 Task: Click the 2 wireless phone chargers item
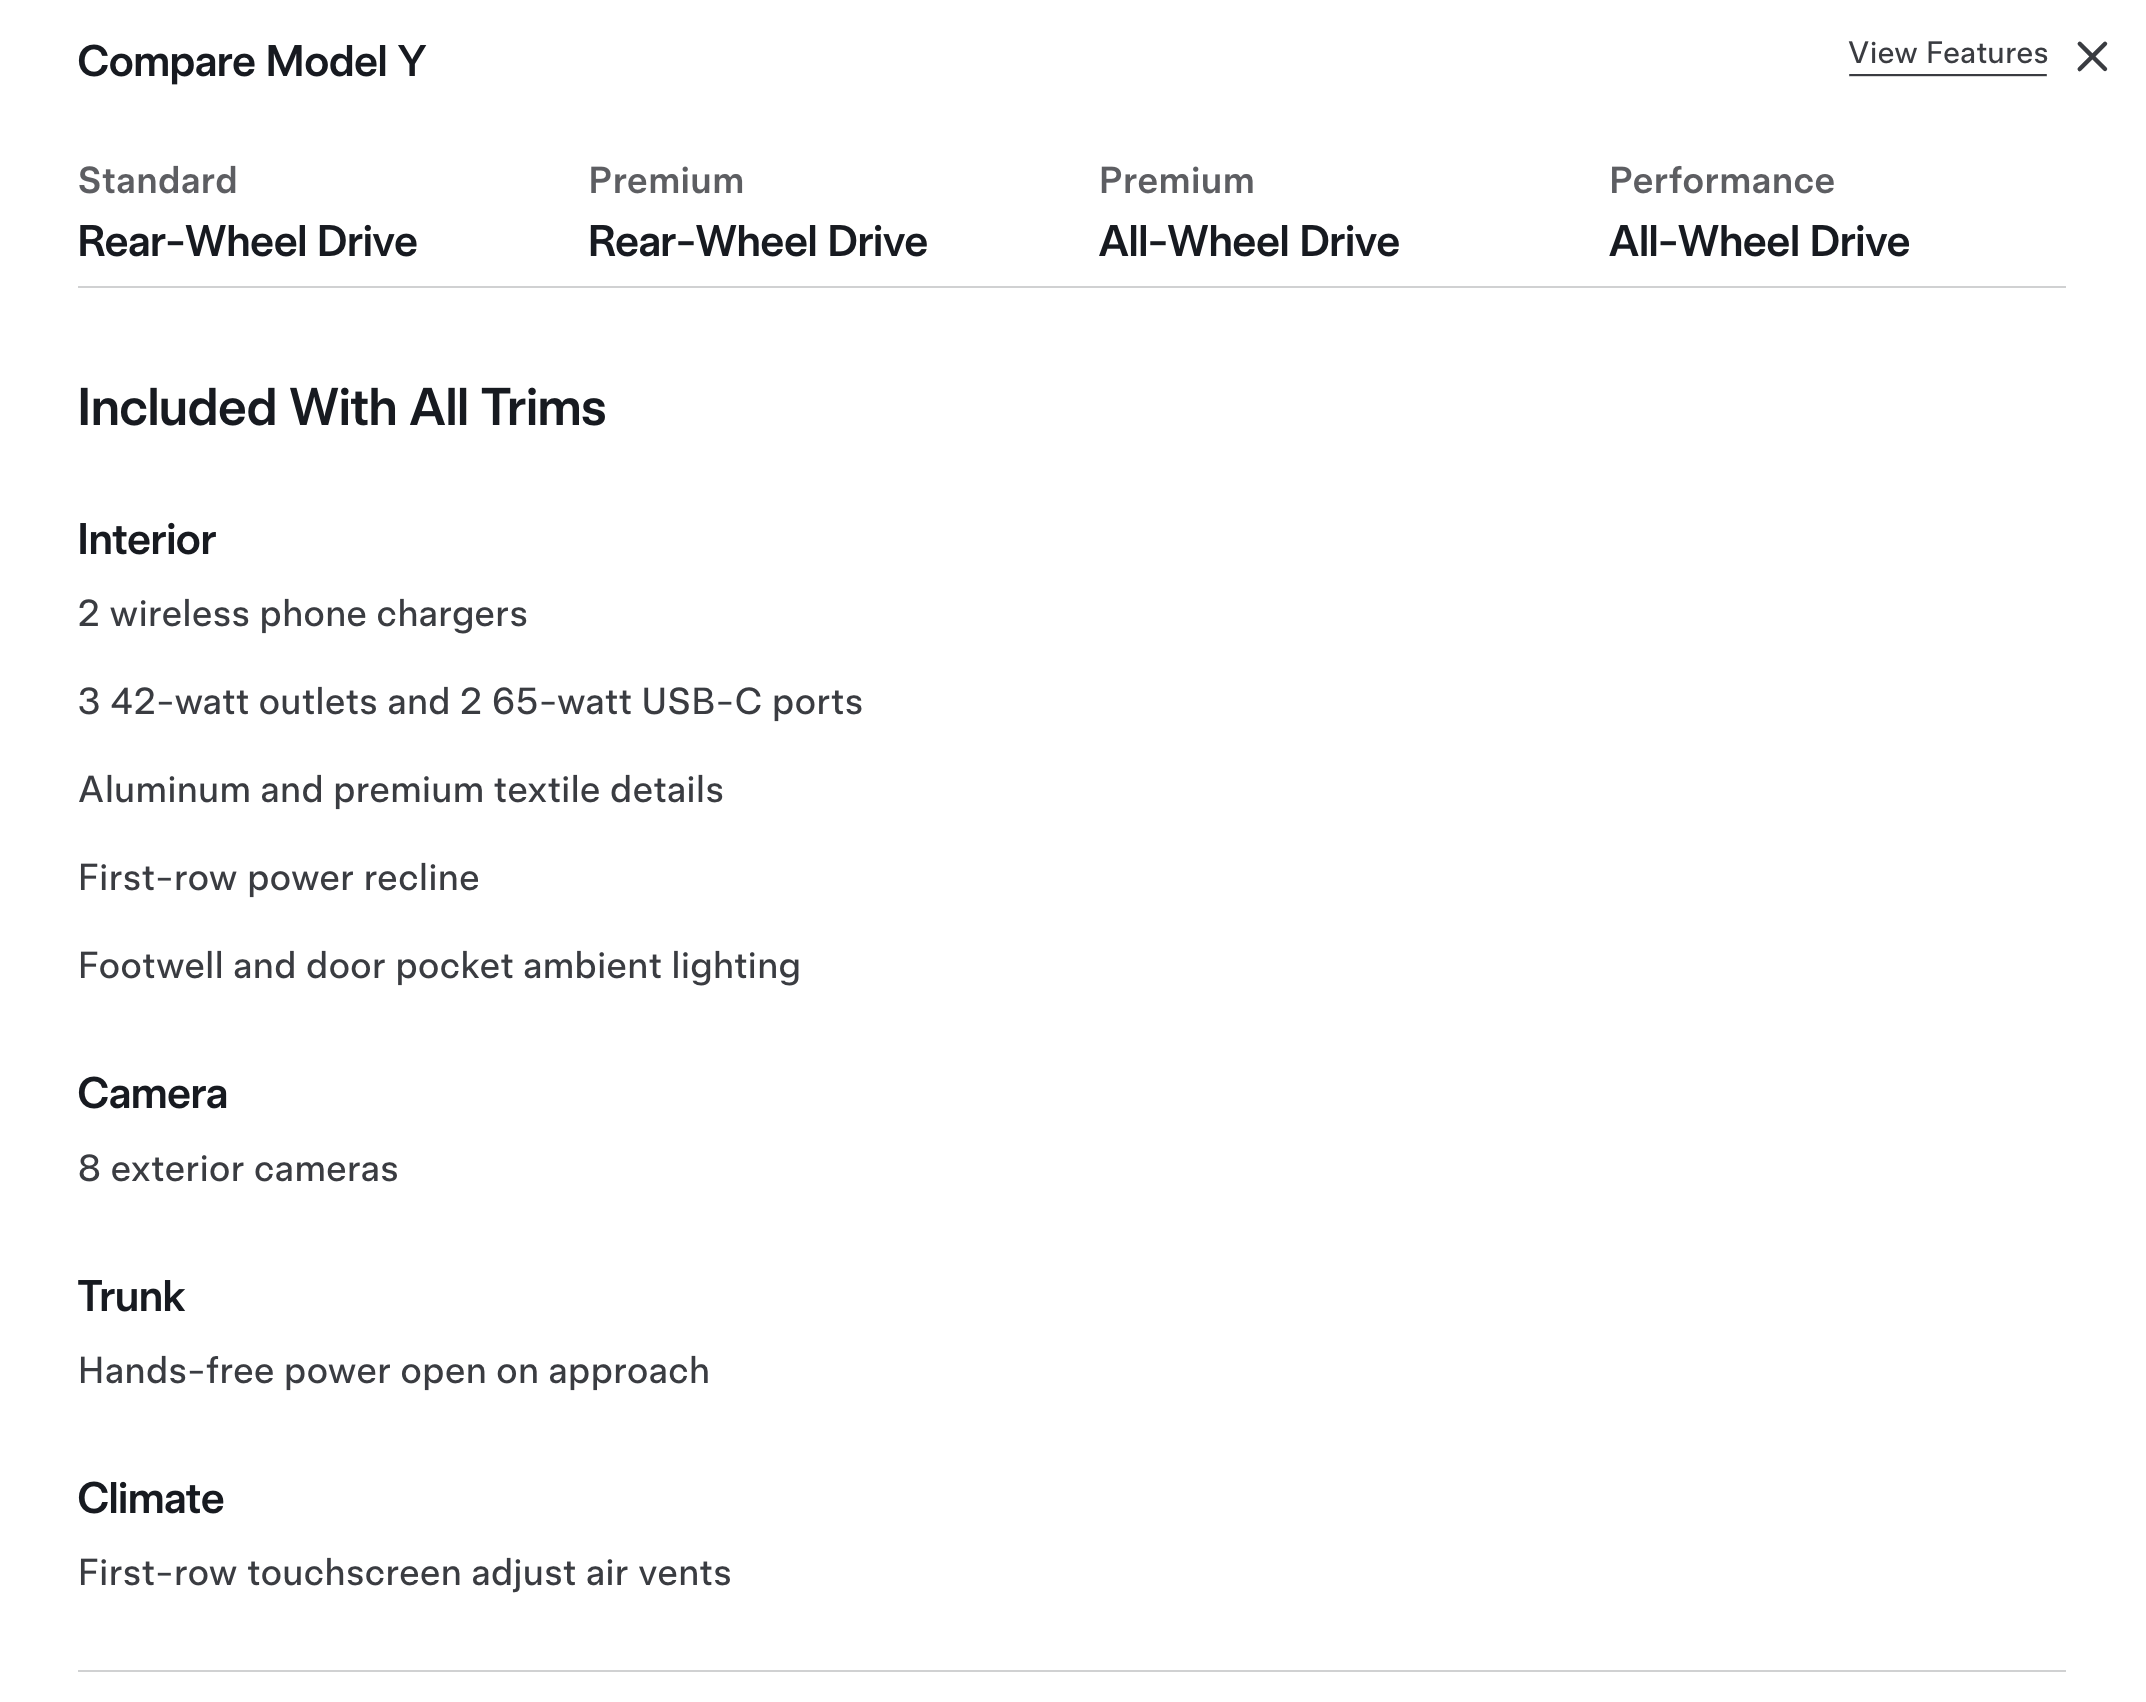click(302, 614)
